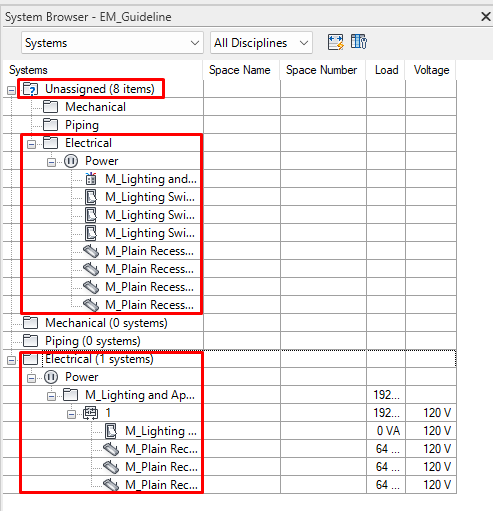Collapse the unassigned Electrical folder
Image resolution: width=493 pixels, height=511 pixels.
[x=31, y=144]
